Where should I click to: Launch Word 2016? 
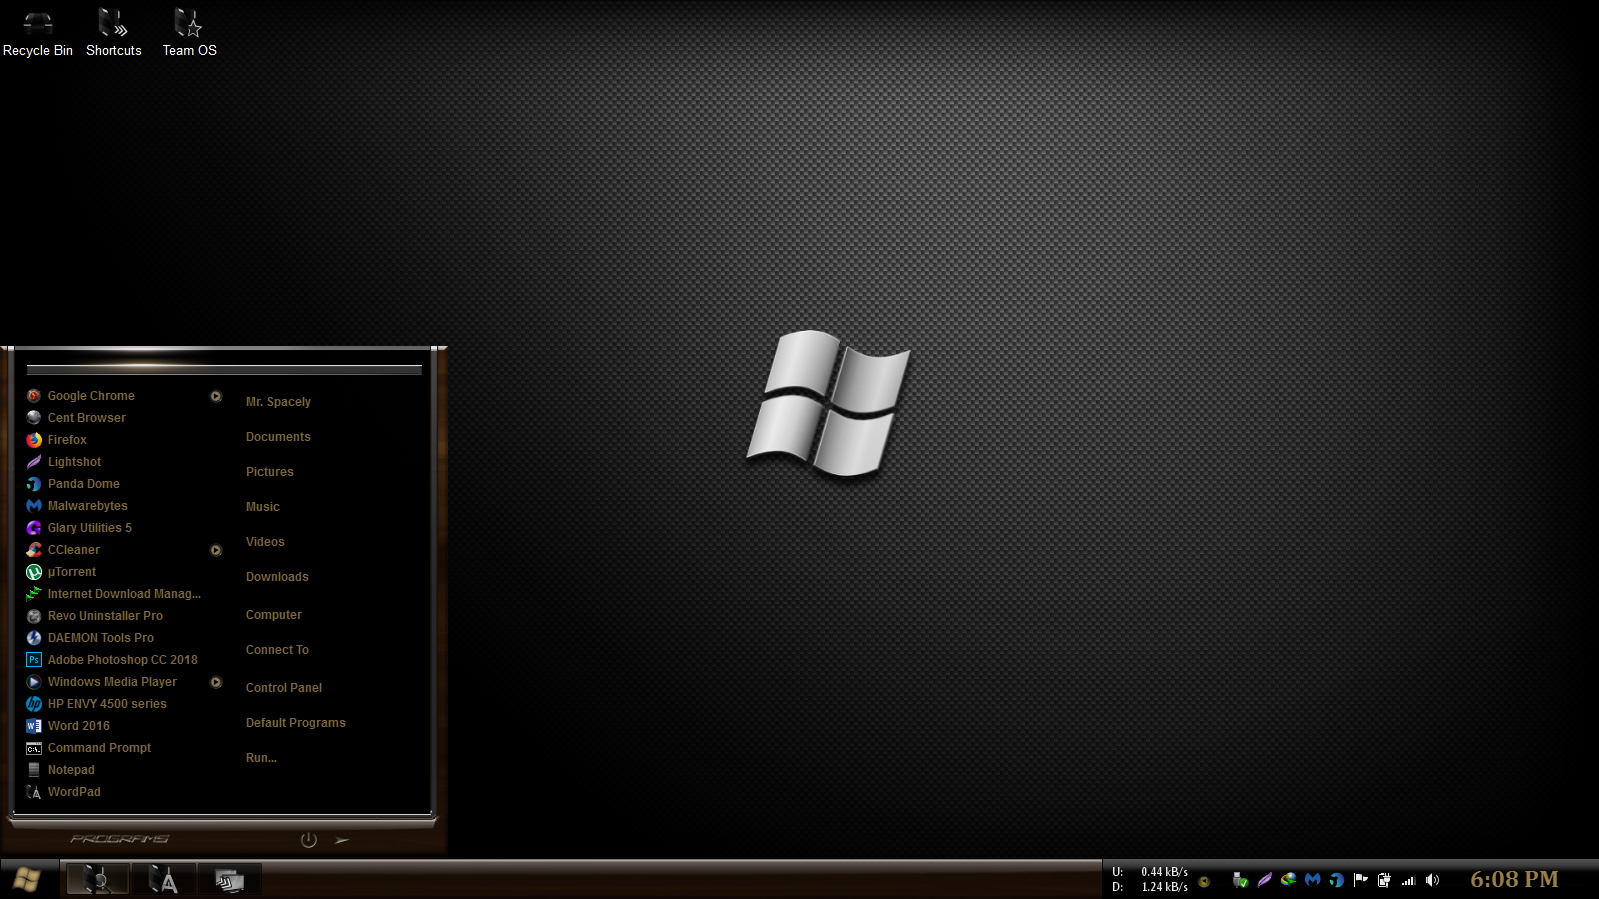coord(123,726)
